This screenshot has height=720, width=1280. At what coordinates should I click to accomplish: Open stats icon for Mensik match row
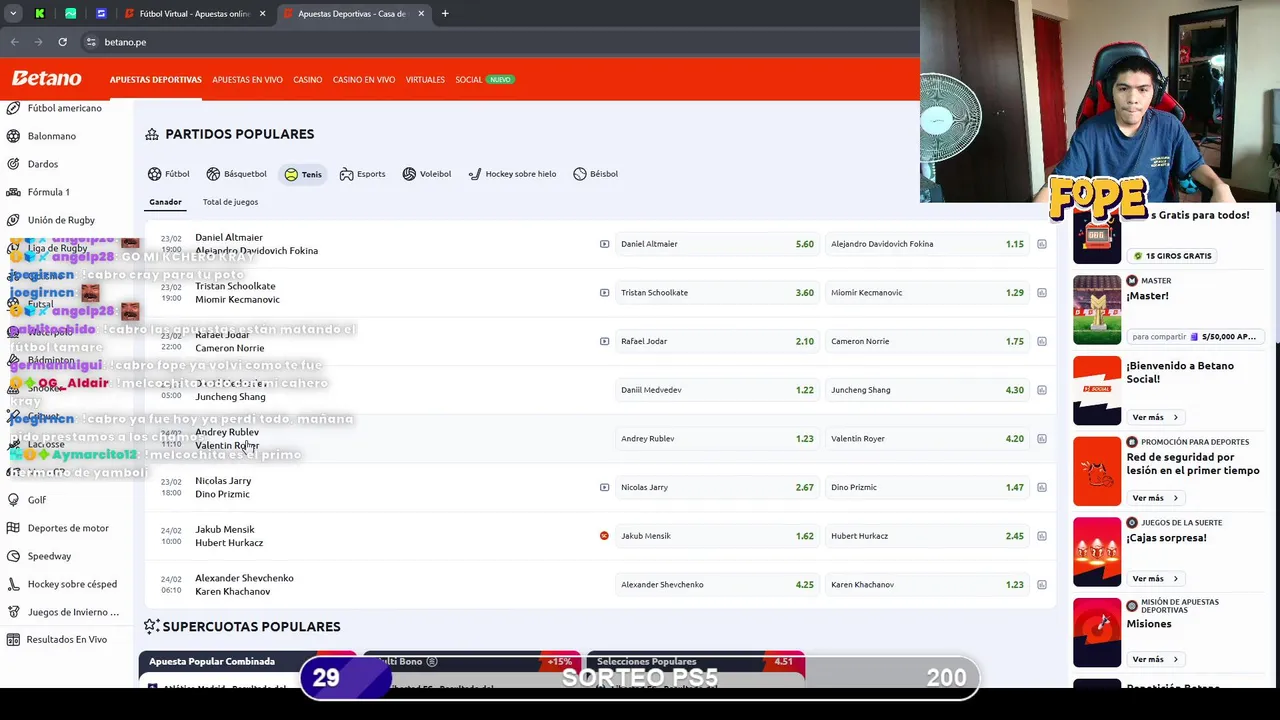(1042, 536)
